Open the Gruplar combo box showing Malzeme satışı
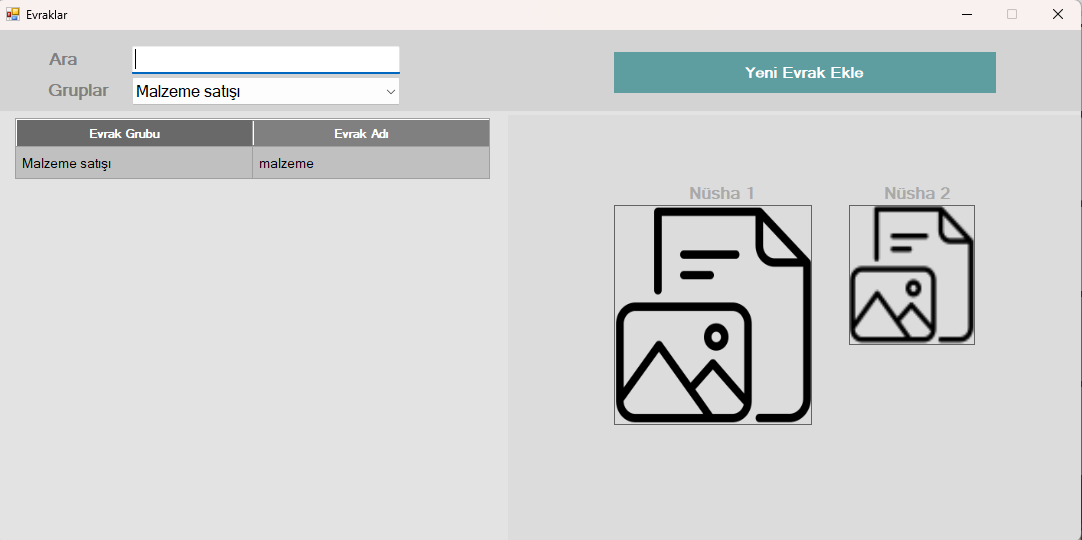The width and height of the screenshot is (1082, 540). coord(255,92)
